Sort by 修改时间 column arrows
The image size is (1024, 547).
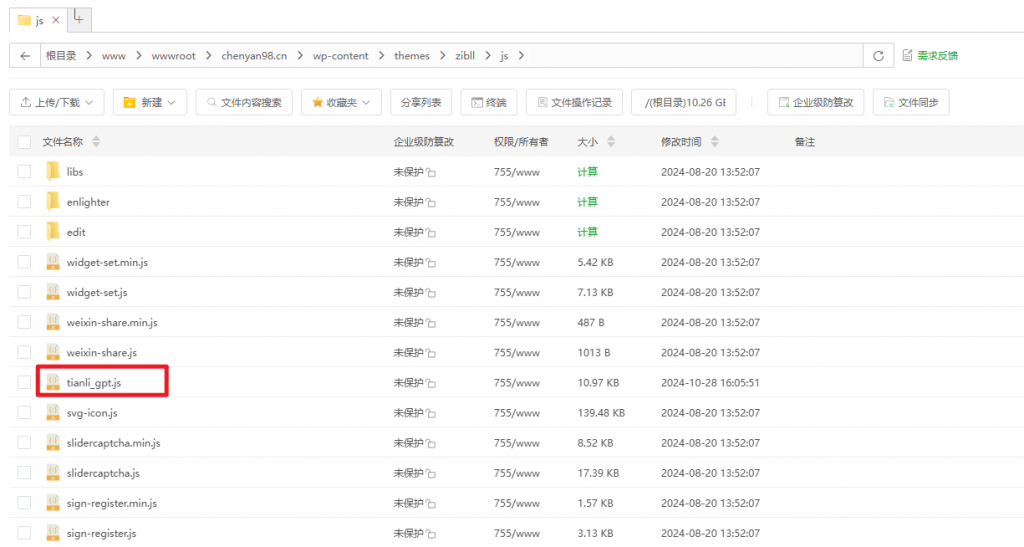pyautogui.click(x=714, y=142)
